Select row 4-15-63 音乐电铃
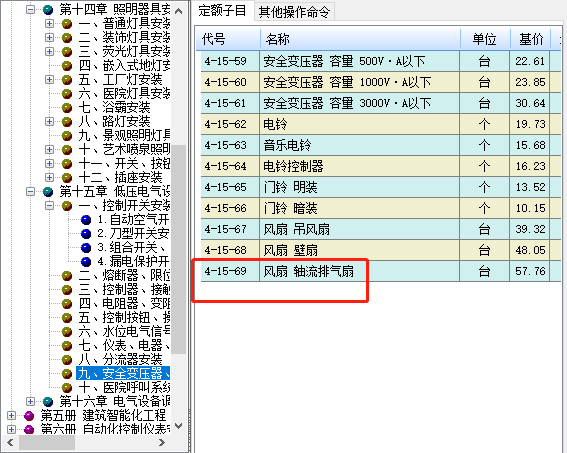 [380, 145]
